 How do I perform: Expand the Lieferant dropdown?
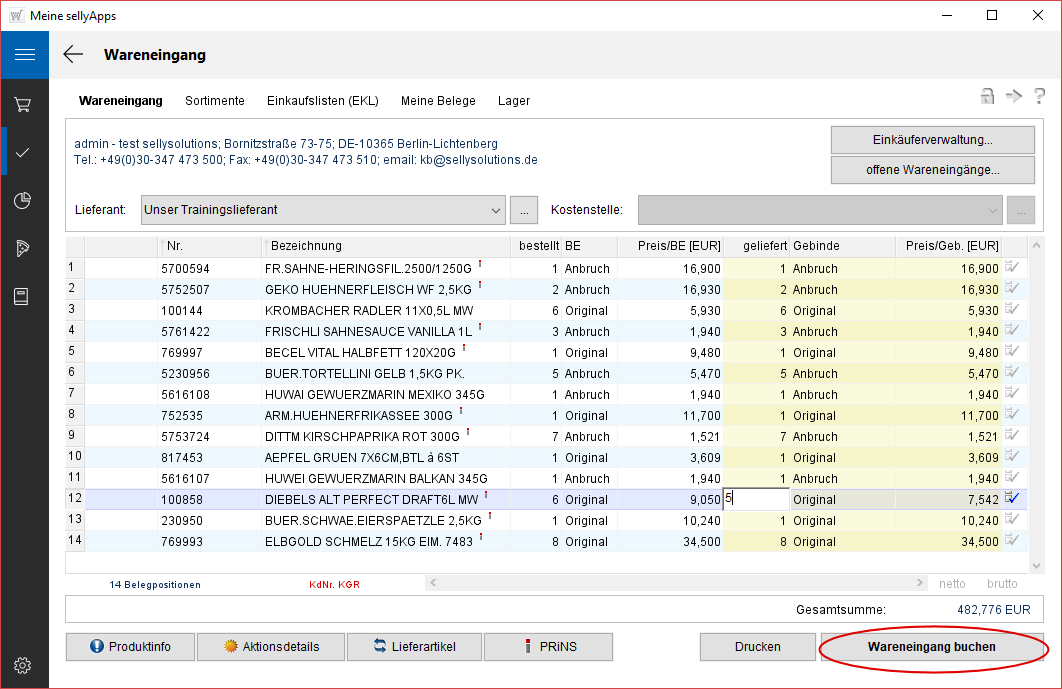(496, 210)
